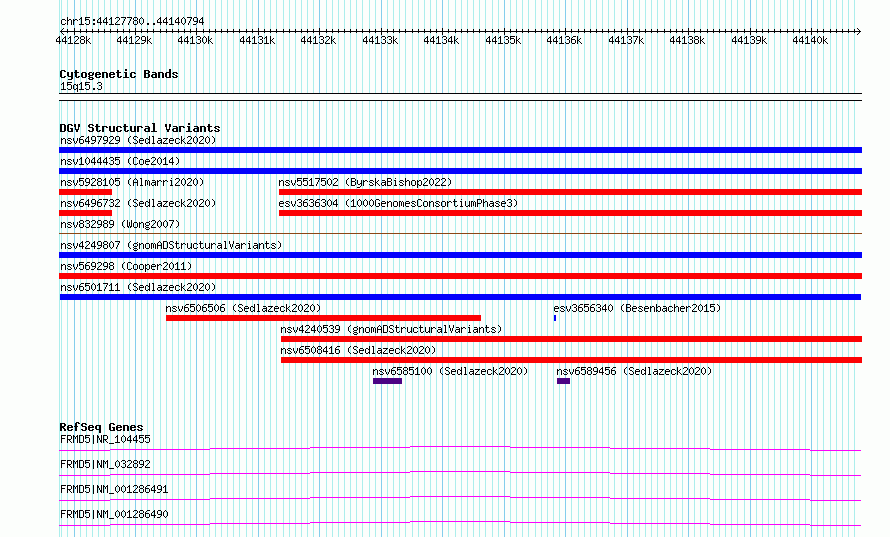
Task: Click the nsv6497929 (Sedlazeck2020) variant label
Action: (138, 140)
